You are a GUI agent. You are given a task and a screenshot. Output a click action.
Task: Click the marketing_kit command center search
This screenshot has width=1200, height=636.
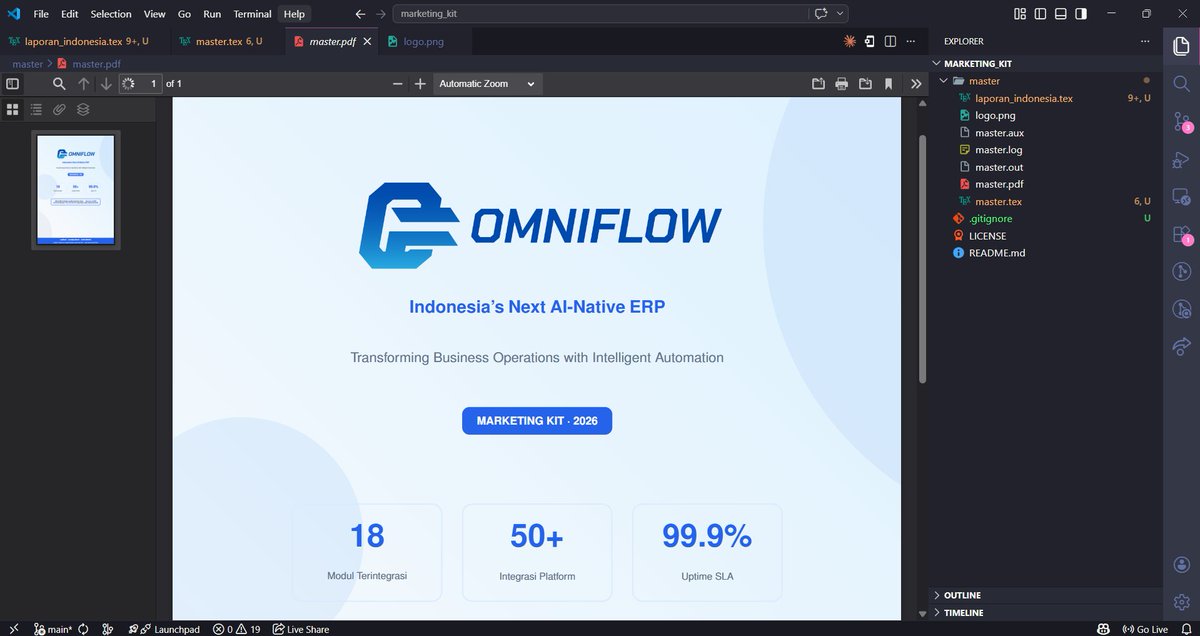point(600,14)
